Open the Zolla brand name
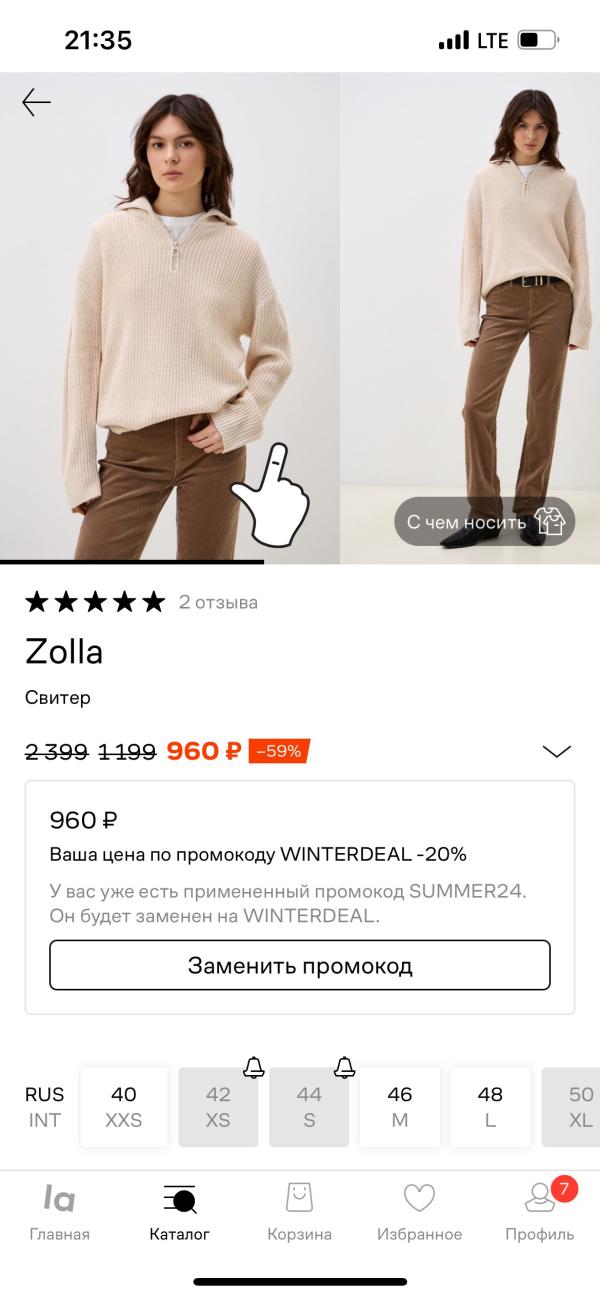Image resolution: width=600 pixels, height=1297 pixels. point(64,652)
